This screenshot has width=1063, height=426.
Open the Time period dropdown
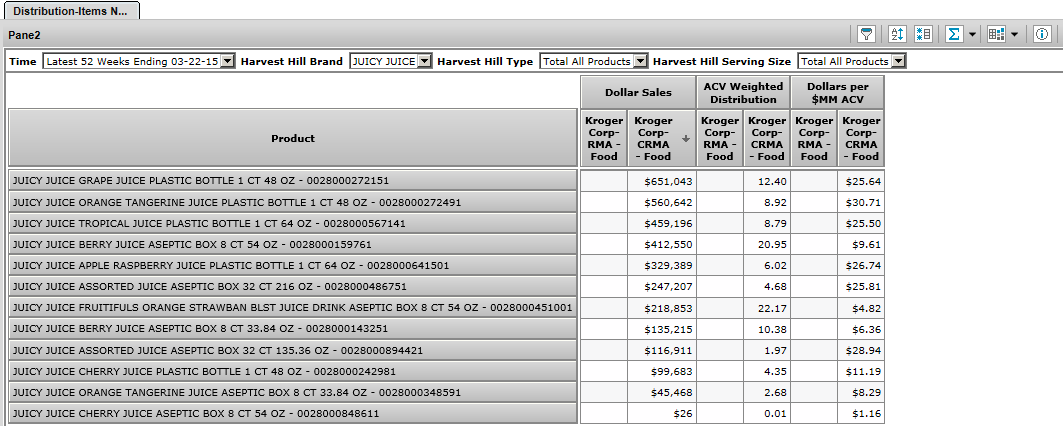[x=227, y=62]
